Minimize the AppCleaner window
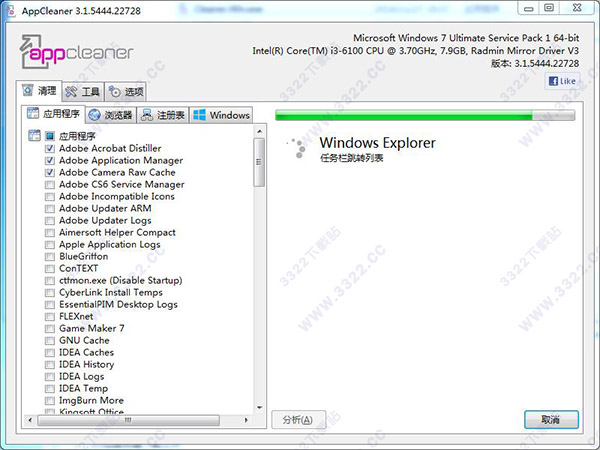600x450 pixels. tap(529, 8)
